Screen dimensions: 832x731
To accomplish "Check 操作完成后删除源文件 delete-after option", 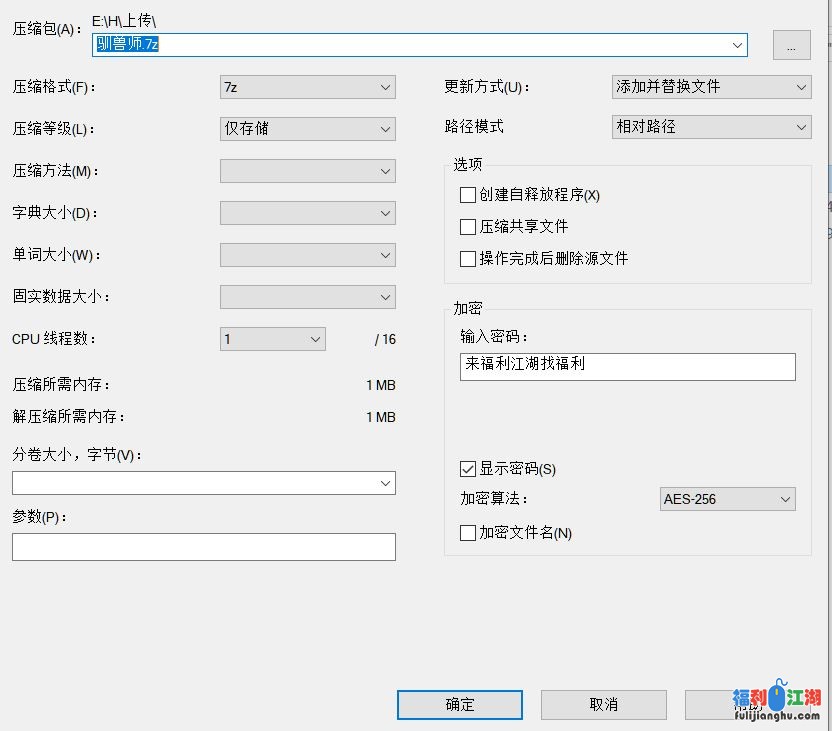I will pos(467,259).
